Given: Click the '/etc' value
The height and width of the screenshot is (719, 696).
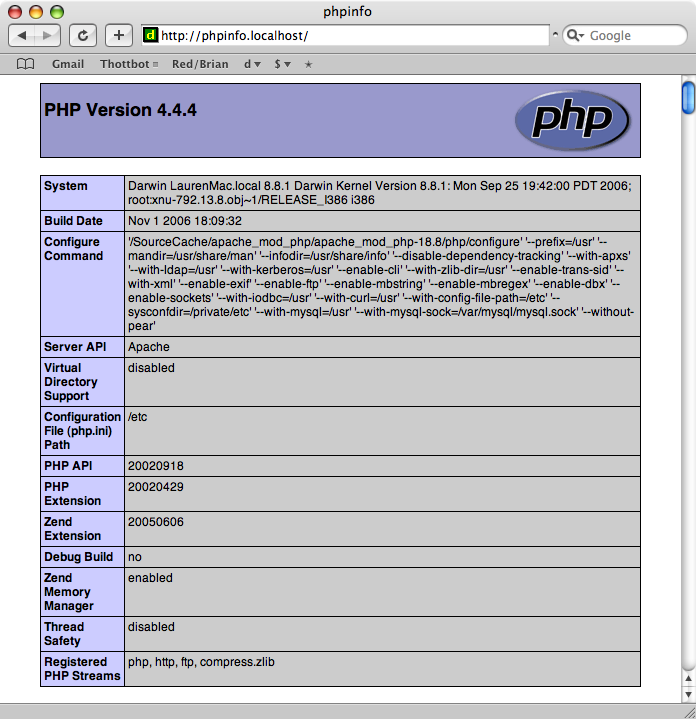Looking at the screenshot, I should [138, 417].
